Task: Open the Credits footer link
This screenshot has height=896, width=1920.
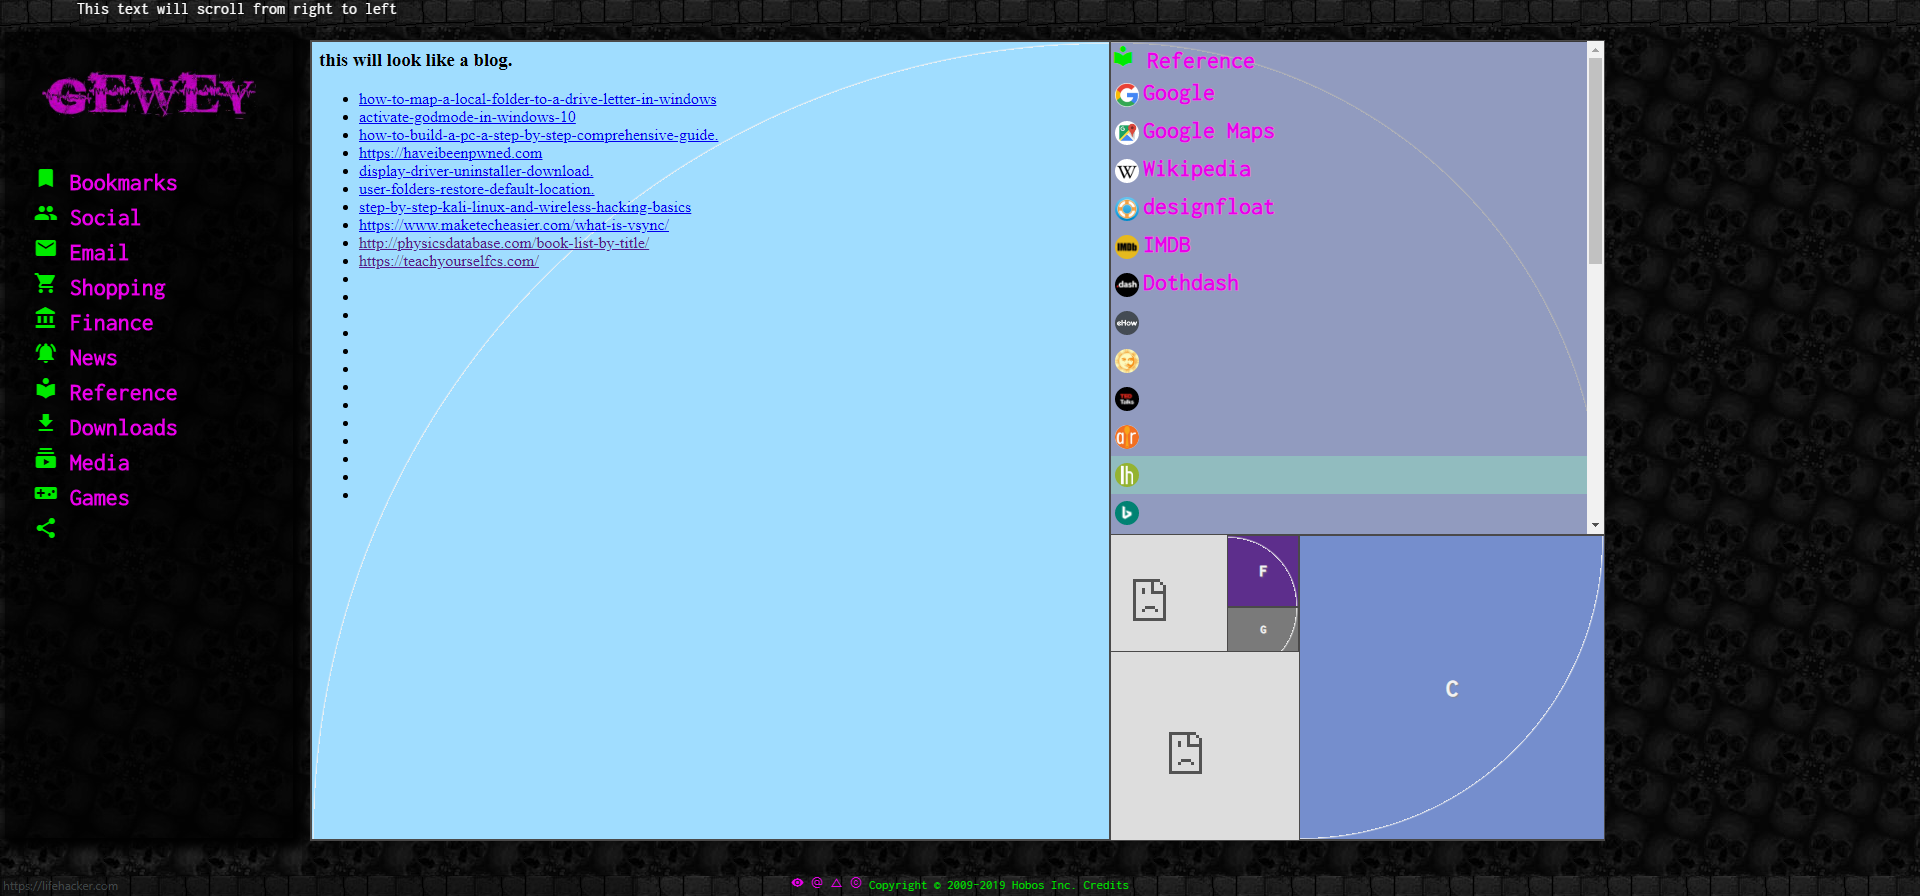Action: click(x=1106, y=885)
